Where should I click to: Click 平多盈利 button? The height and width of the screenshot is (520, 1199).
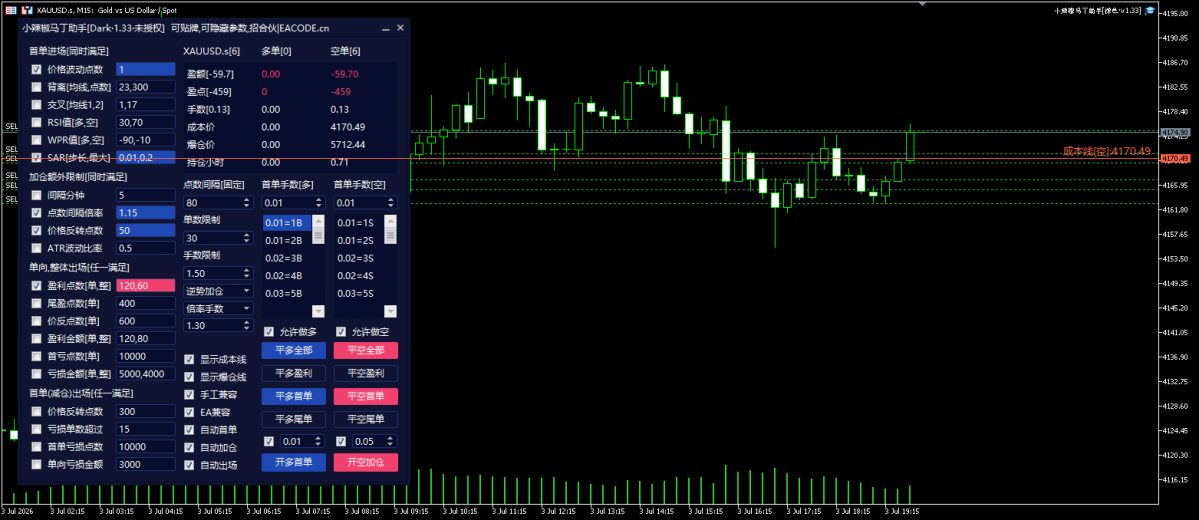tap(294, 373)
